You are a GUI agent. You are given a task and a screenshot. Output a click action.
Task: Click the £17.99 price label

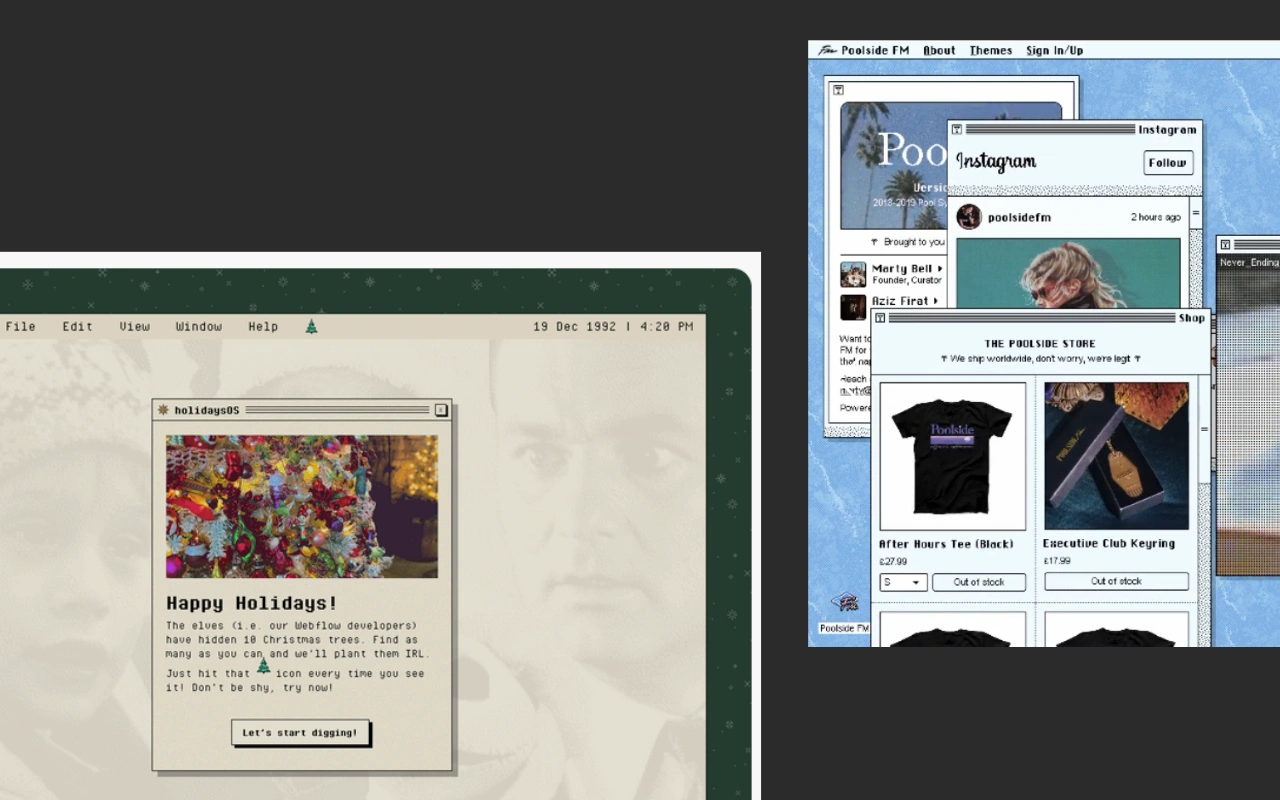(x=1057, y=561)
